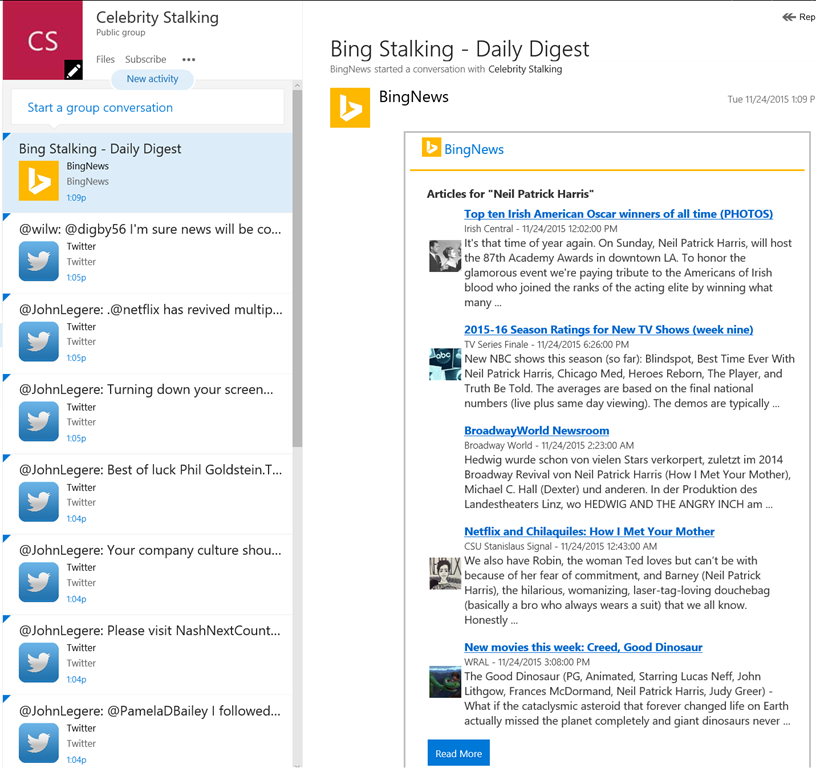This screenshot has width=816, height=768.
Task: Click the 'CSU Stanislaus Signal' source line
Action: click(x=560, y=546)
